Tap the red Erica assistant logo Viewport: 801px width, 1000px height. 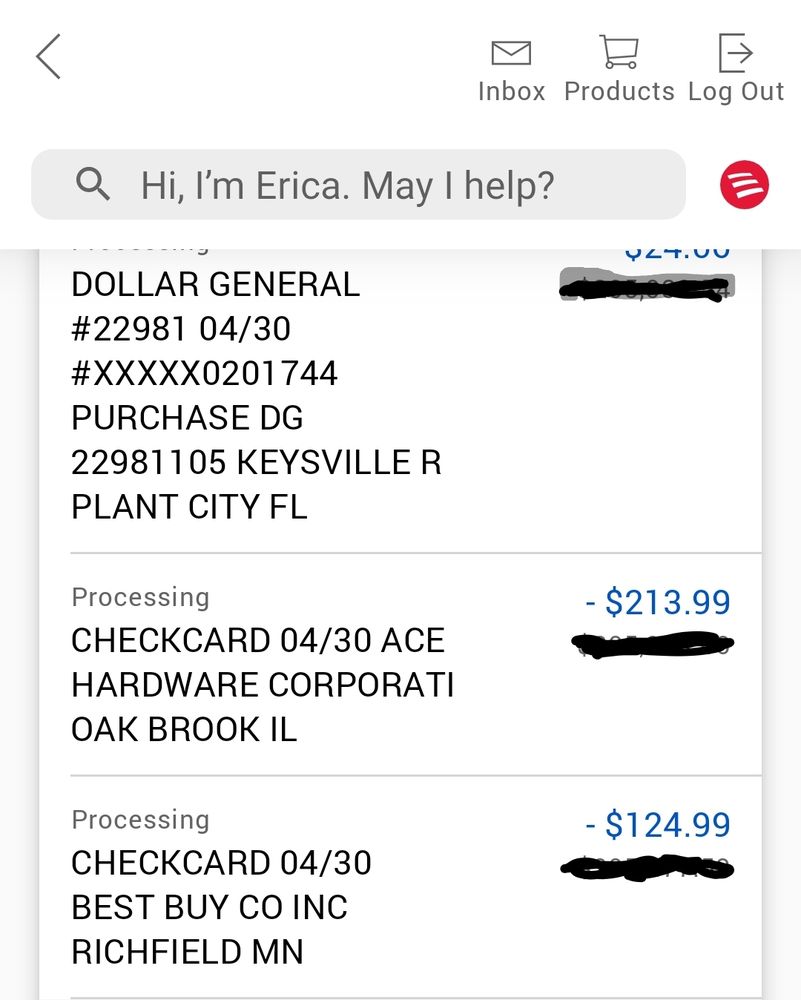point(744,184)
